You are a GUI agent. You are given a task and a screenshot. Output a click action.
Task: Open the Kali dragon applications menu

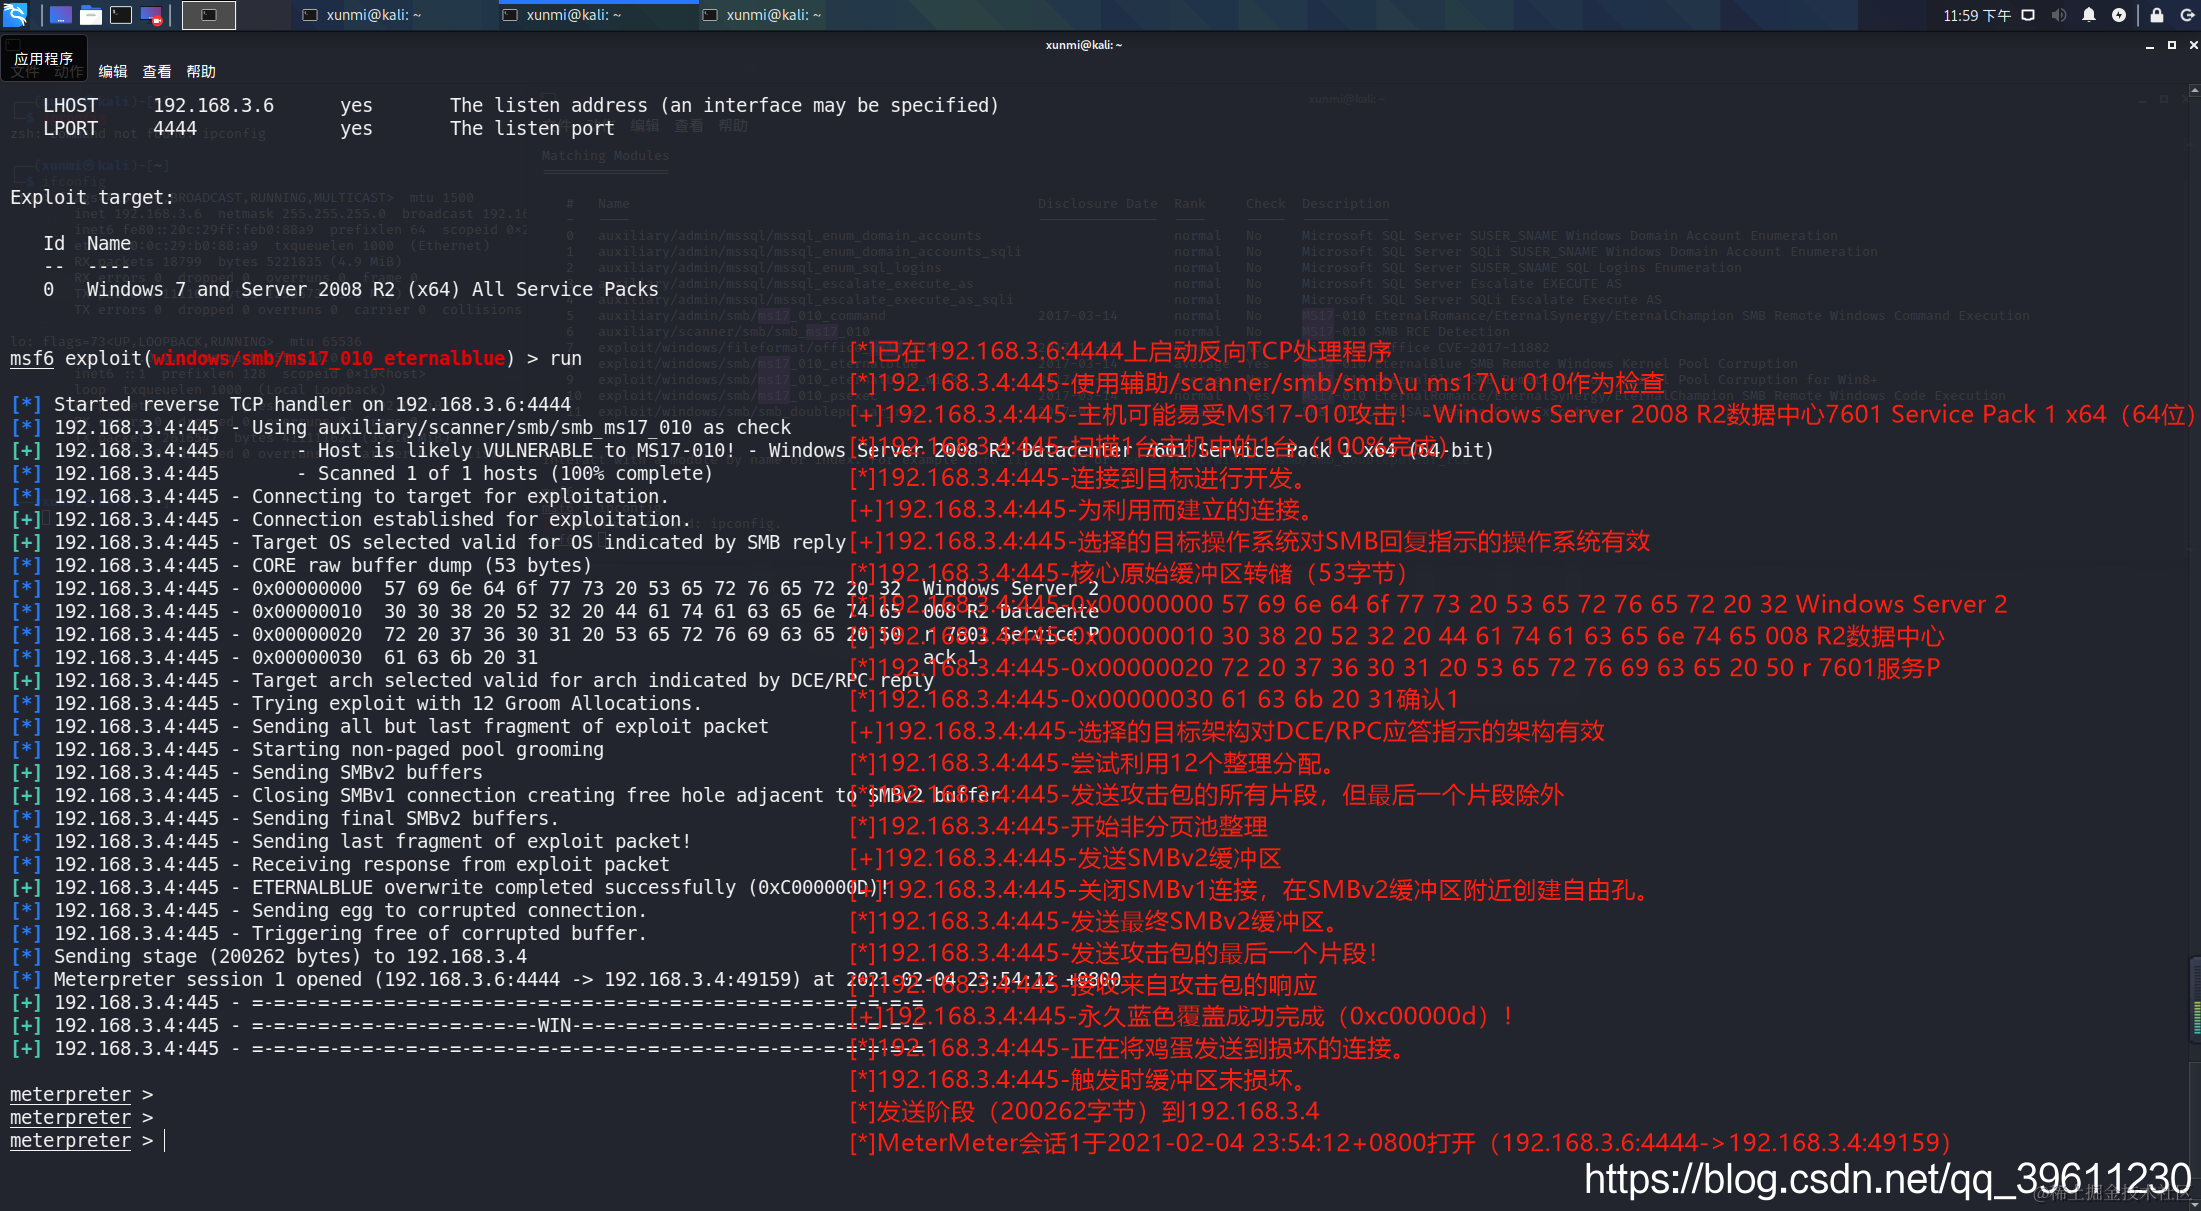click(x=15, y=14)
